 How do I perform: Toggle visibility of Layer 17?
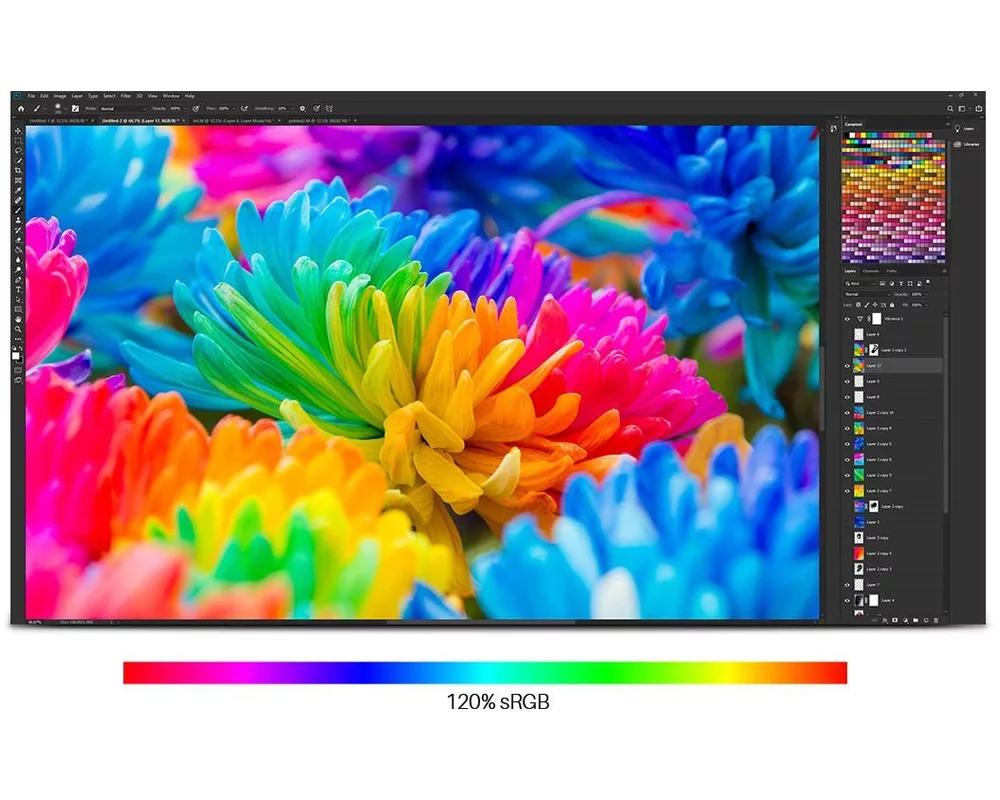[847, 366]
